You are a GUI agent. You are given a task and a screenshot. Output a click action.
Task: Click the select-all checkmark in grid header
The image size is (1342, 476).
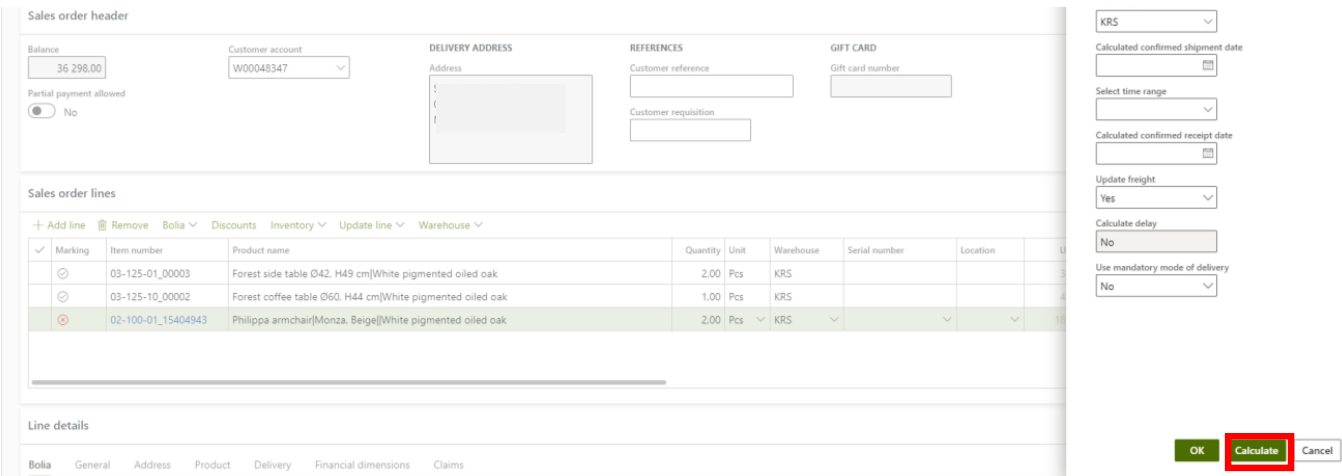pos(39,250)
